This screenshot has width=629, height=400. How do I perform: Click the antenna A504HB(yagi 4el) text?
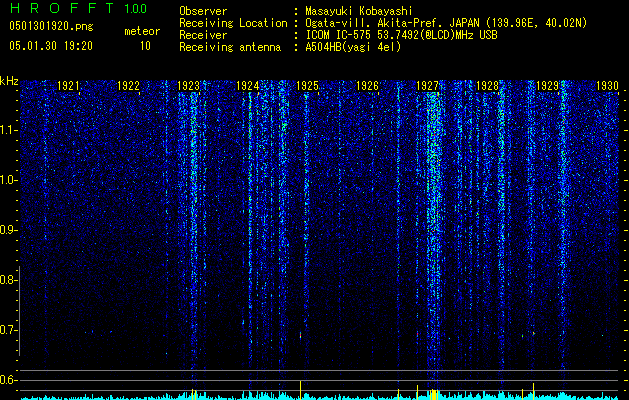tap(353, 47)
